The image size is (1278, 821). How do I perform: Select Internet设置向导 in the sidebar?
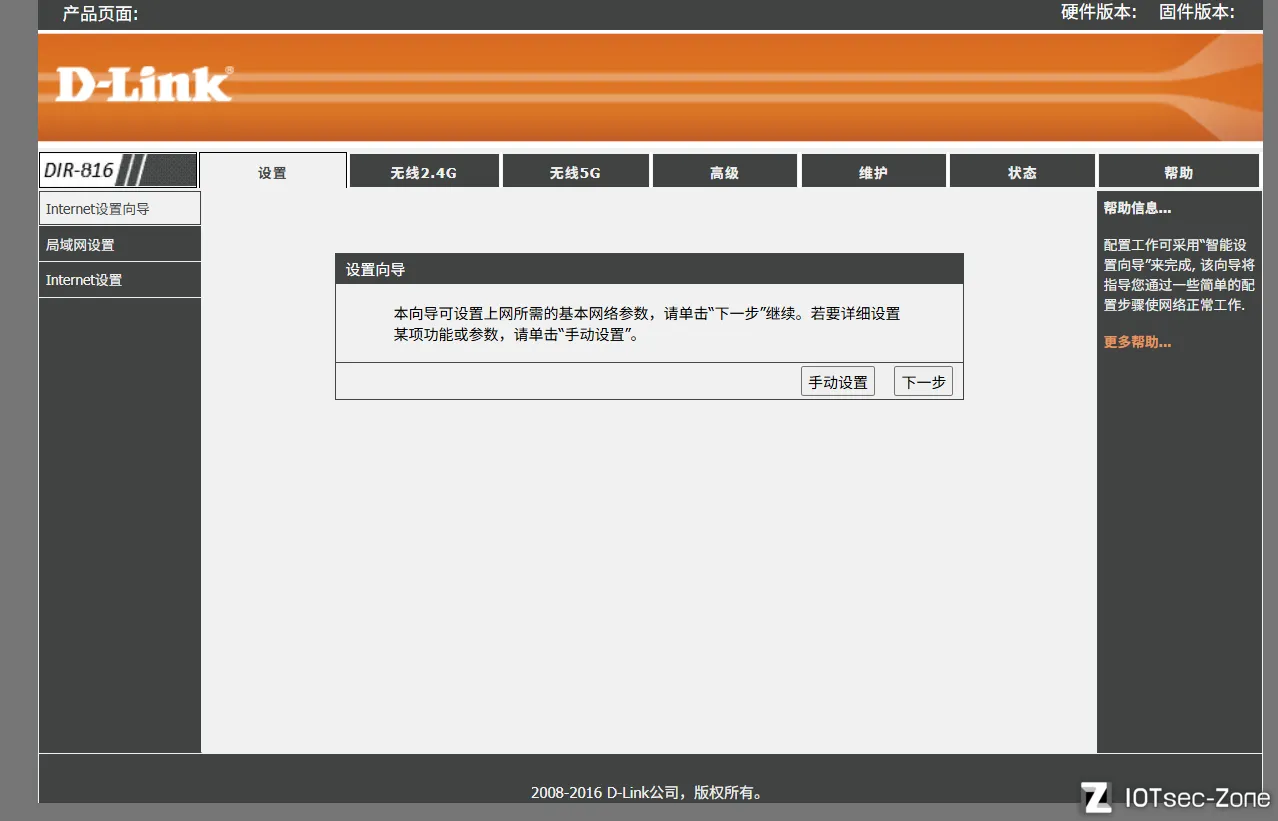[x=120, y=209]
